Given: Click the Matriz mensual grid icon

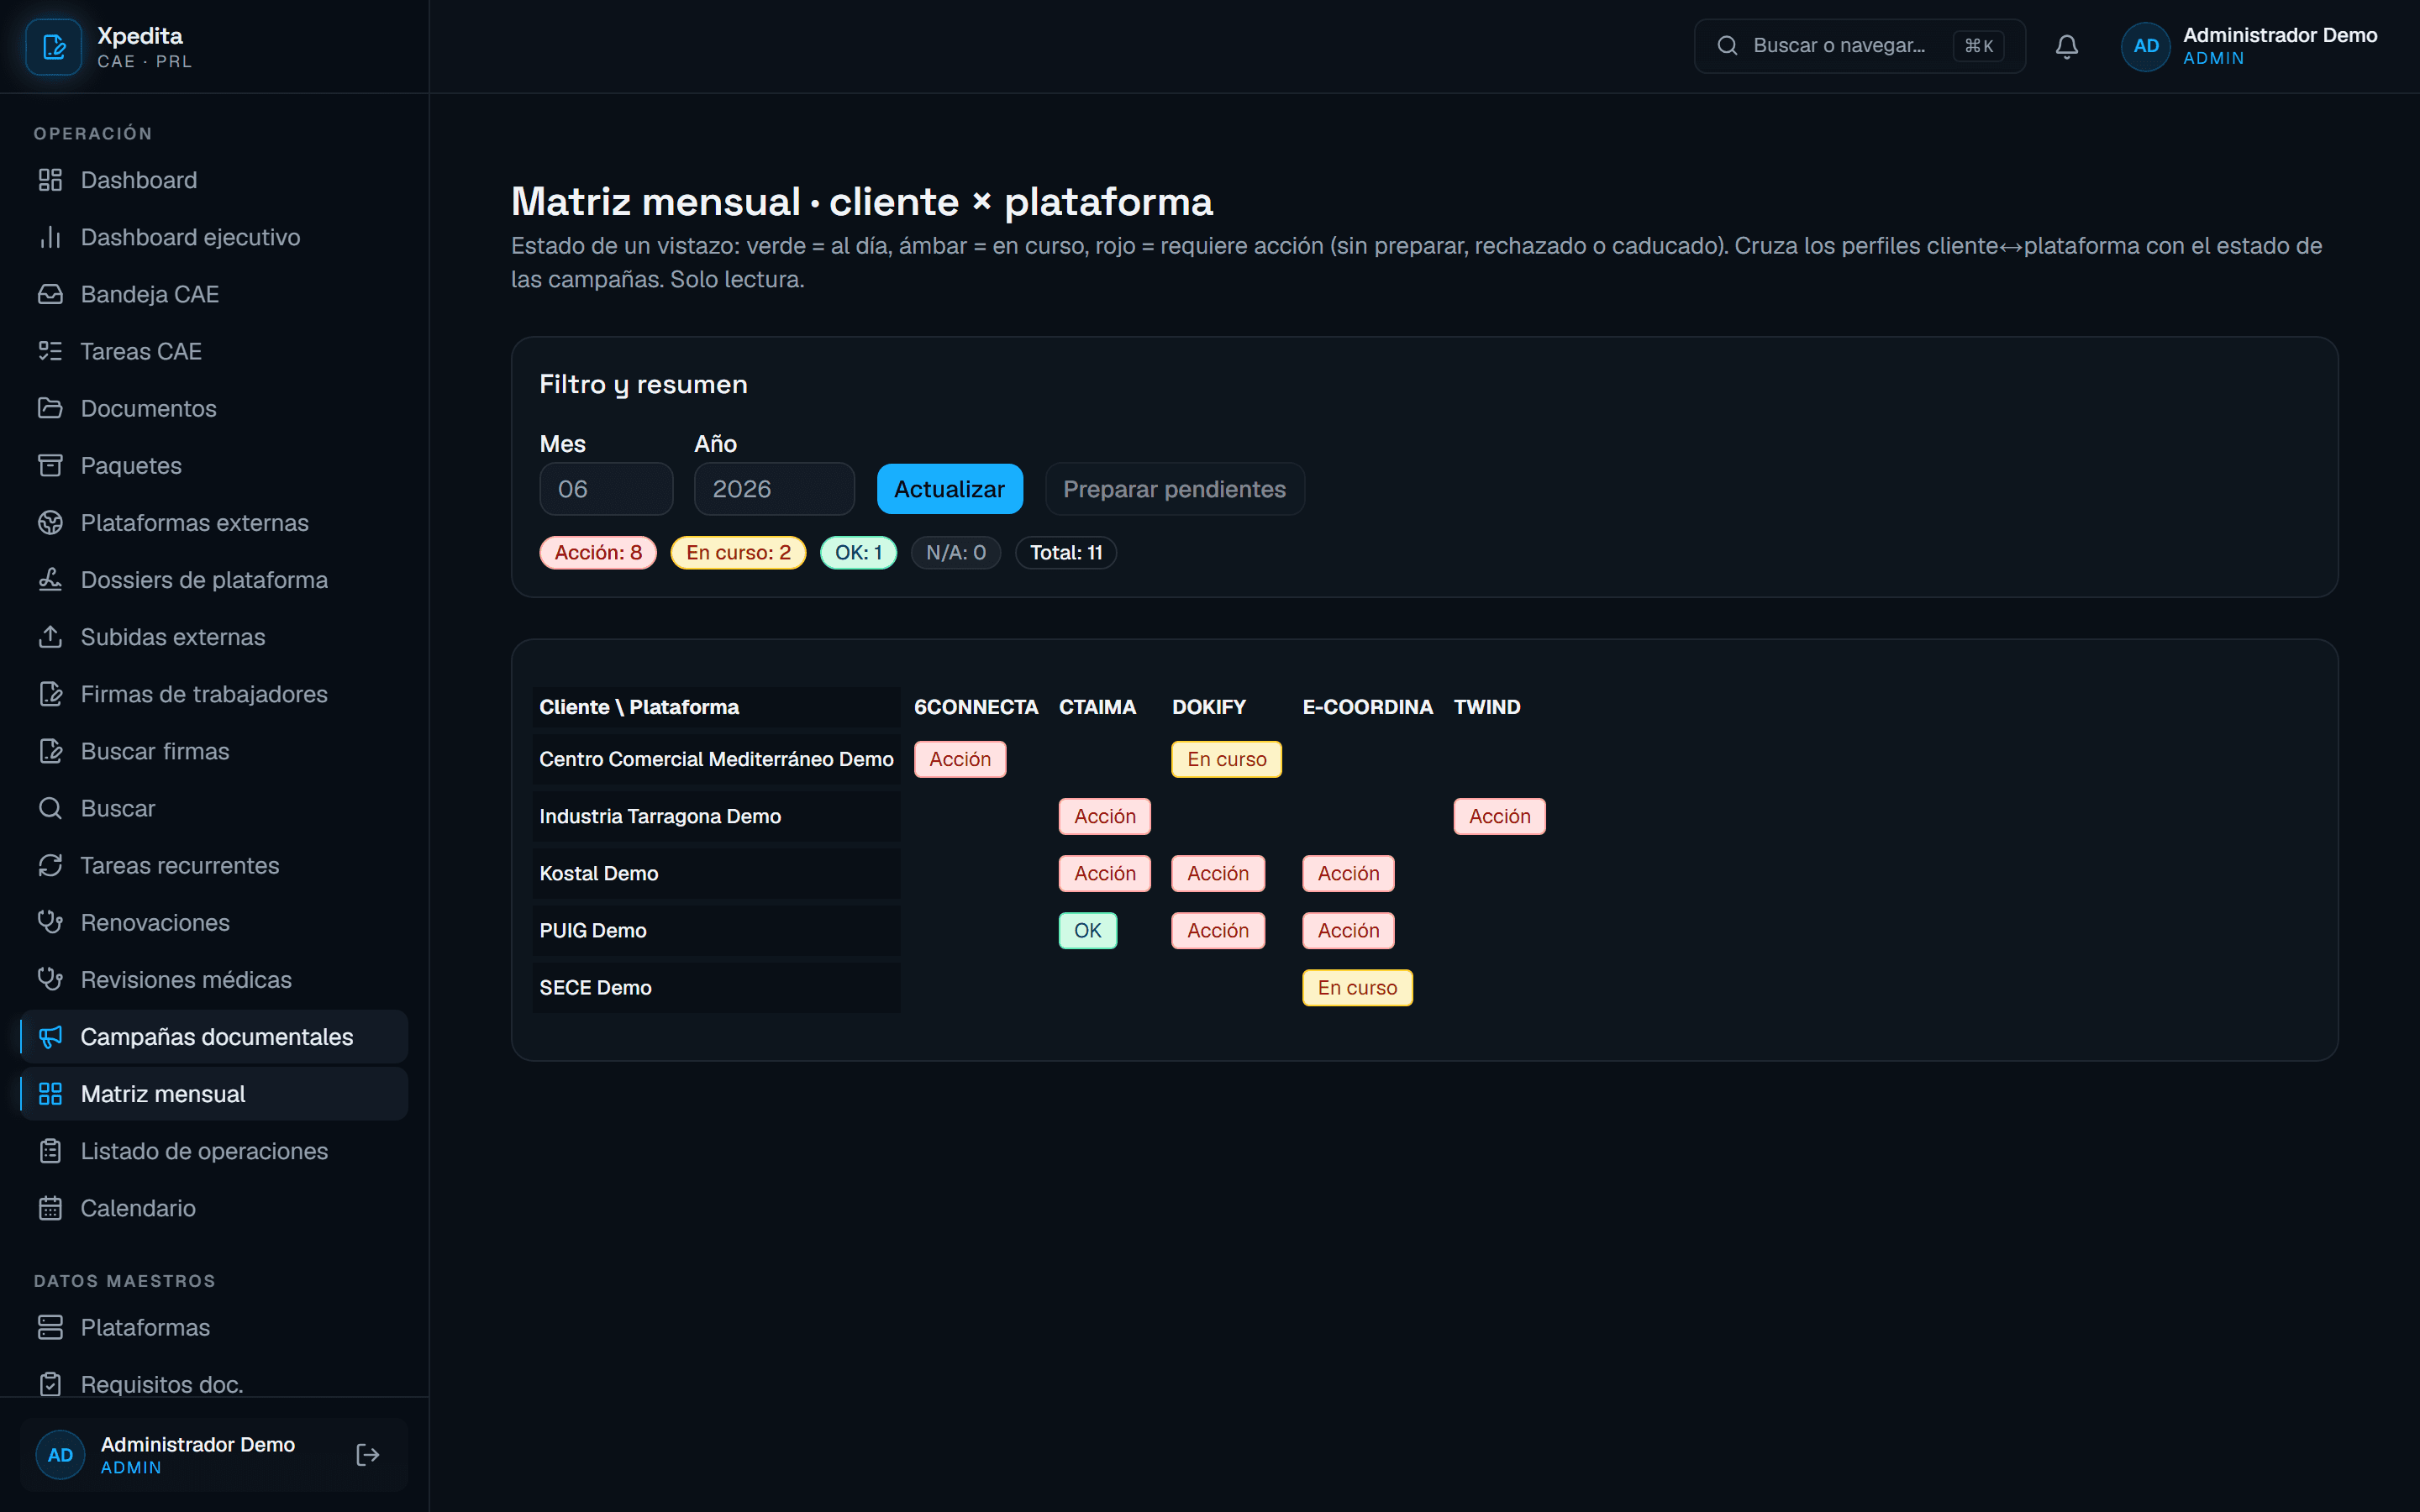Looking at the screenshot, I should (50, 1094).
